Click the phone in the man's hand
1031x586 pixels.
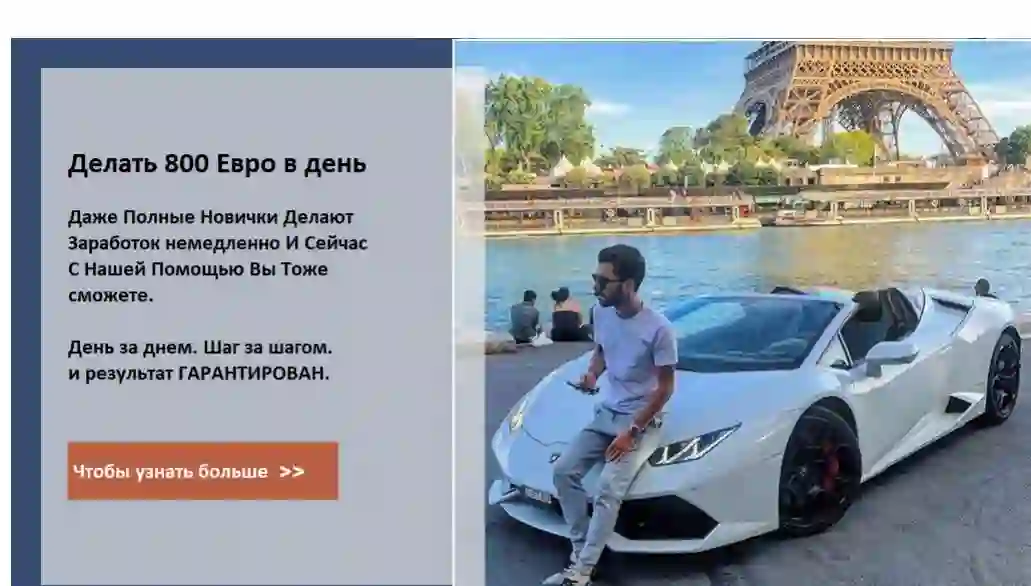[x=582, y=387]
